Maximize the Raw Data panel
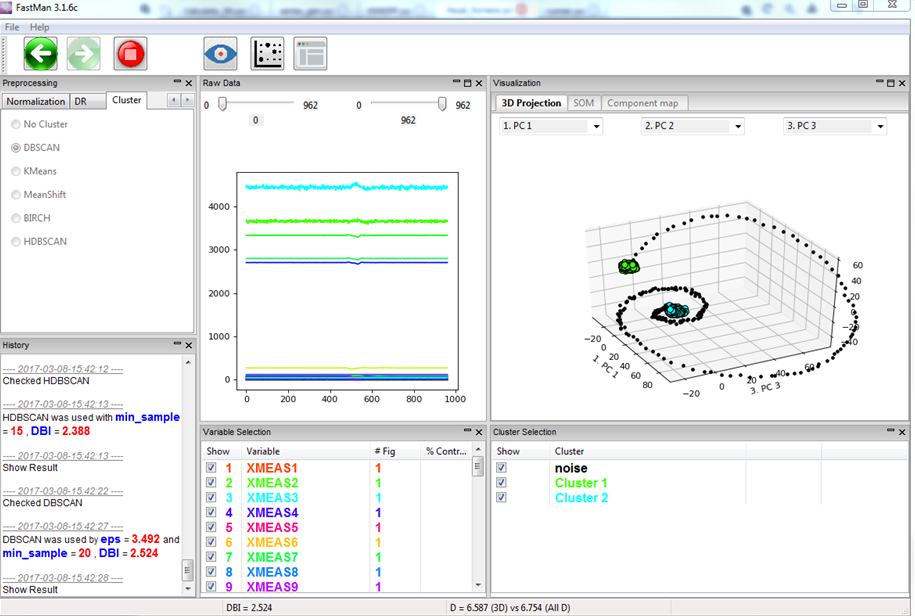This screenshot has height=616, width=915. click(467, 83)
